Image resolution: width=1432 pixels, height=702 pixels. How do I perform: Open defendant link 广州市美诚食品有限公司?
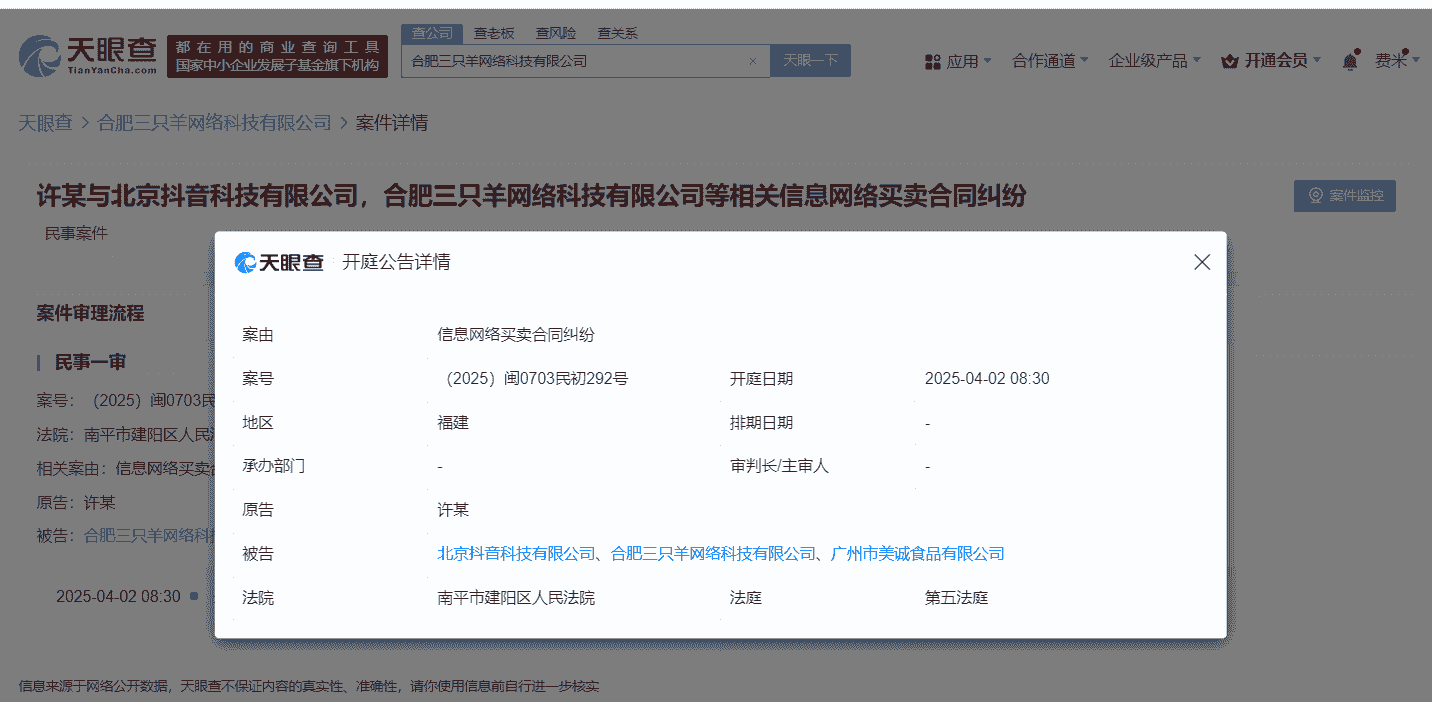917,553
